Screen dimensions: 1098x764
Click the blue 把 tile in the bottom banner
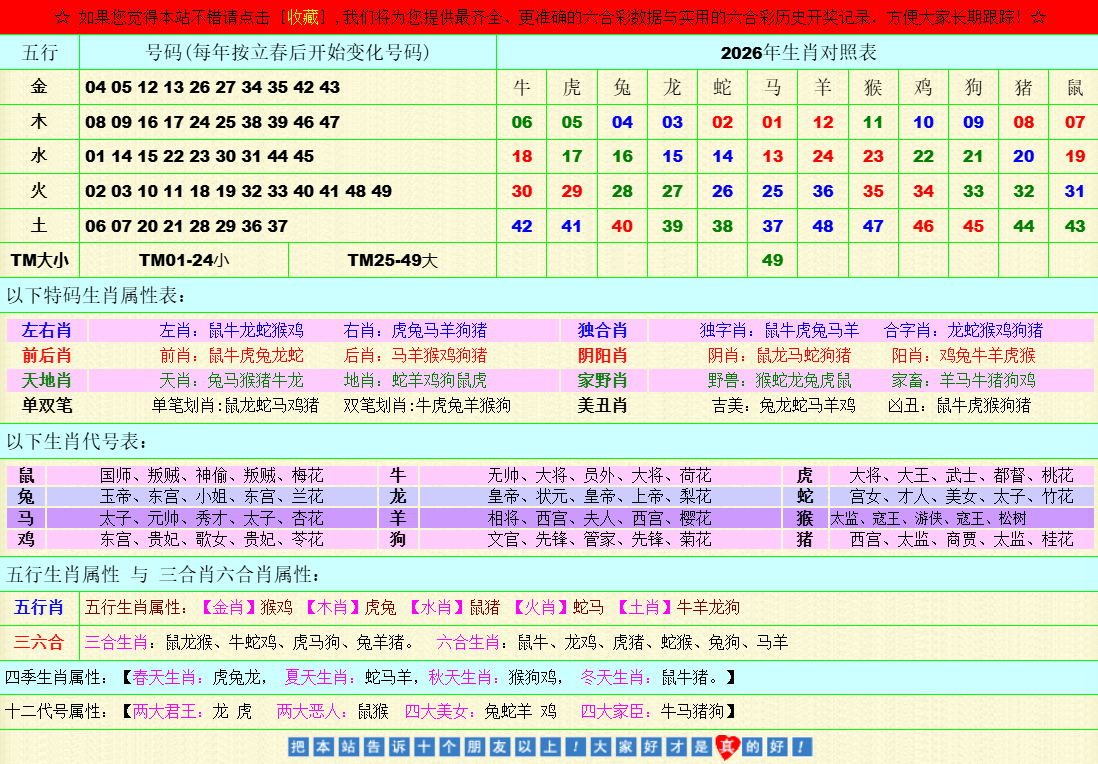coord(297,747)
